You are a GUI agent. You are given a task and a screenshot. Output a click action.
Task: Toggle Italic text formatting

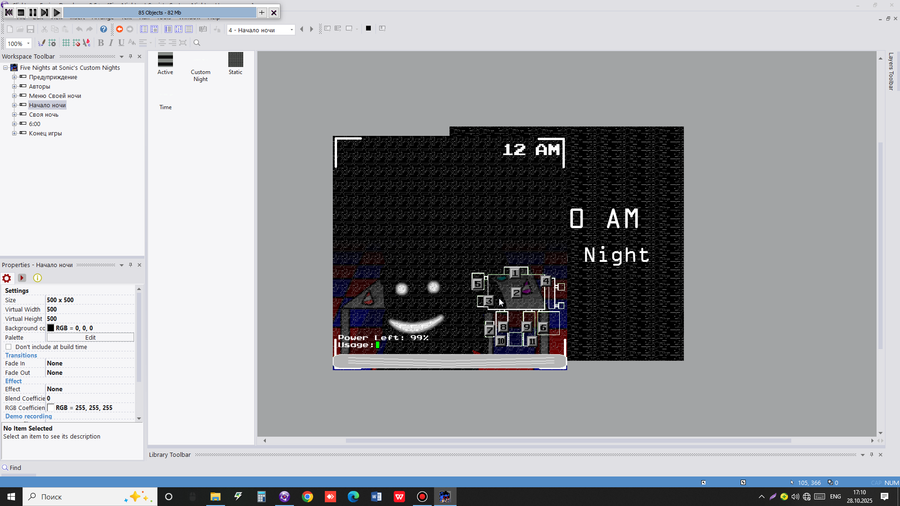tap(111, 43)
